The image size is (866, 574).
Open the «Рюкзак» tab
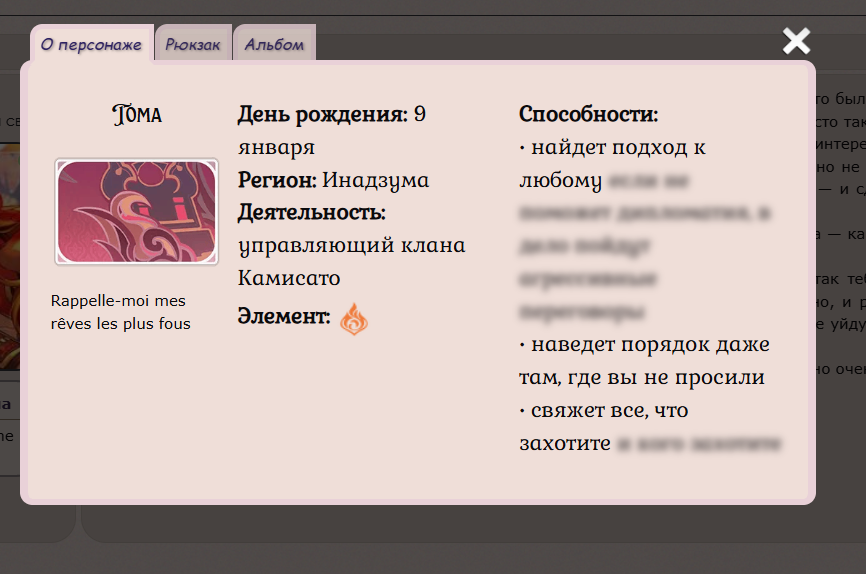point(193,44)
